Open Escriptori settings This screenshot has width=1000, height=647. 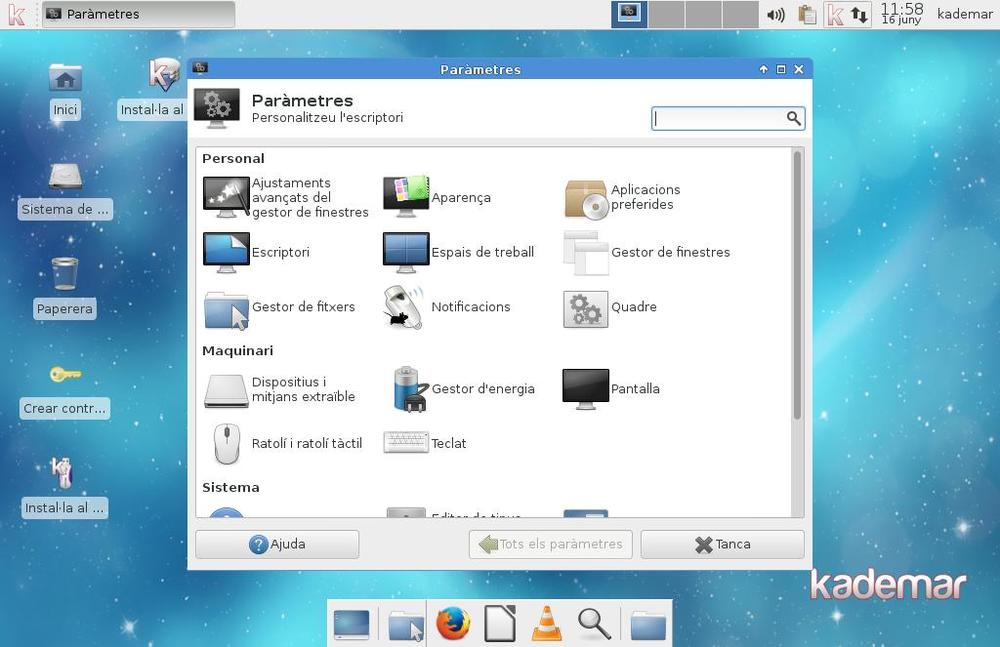tap(226, 252)
